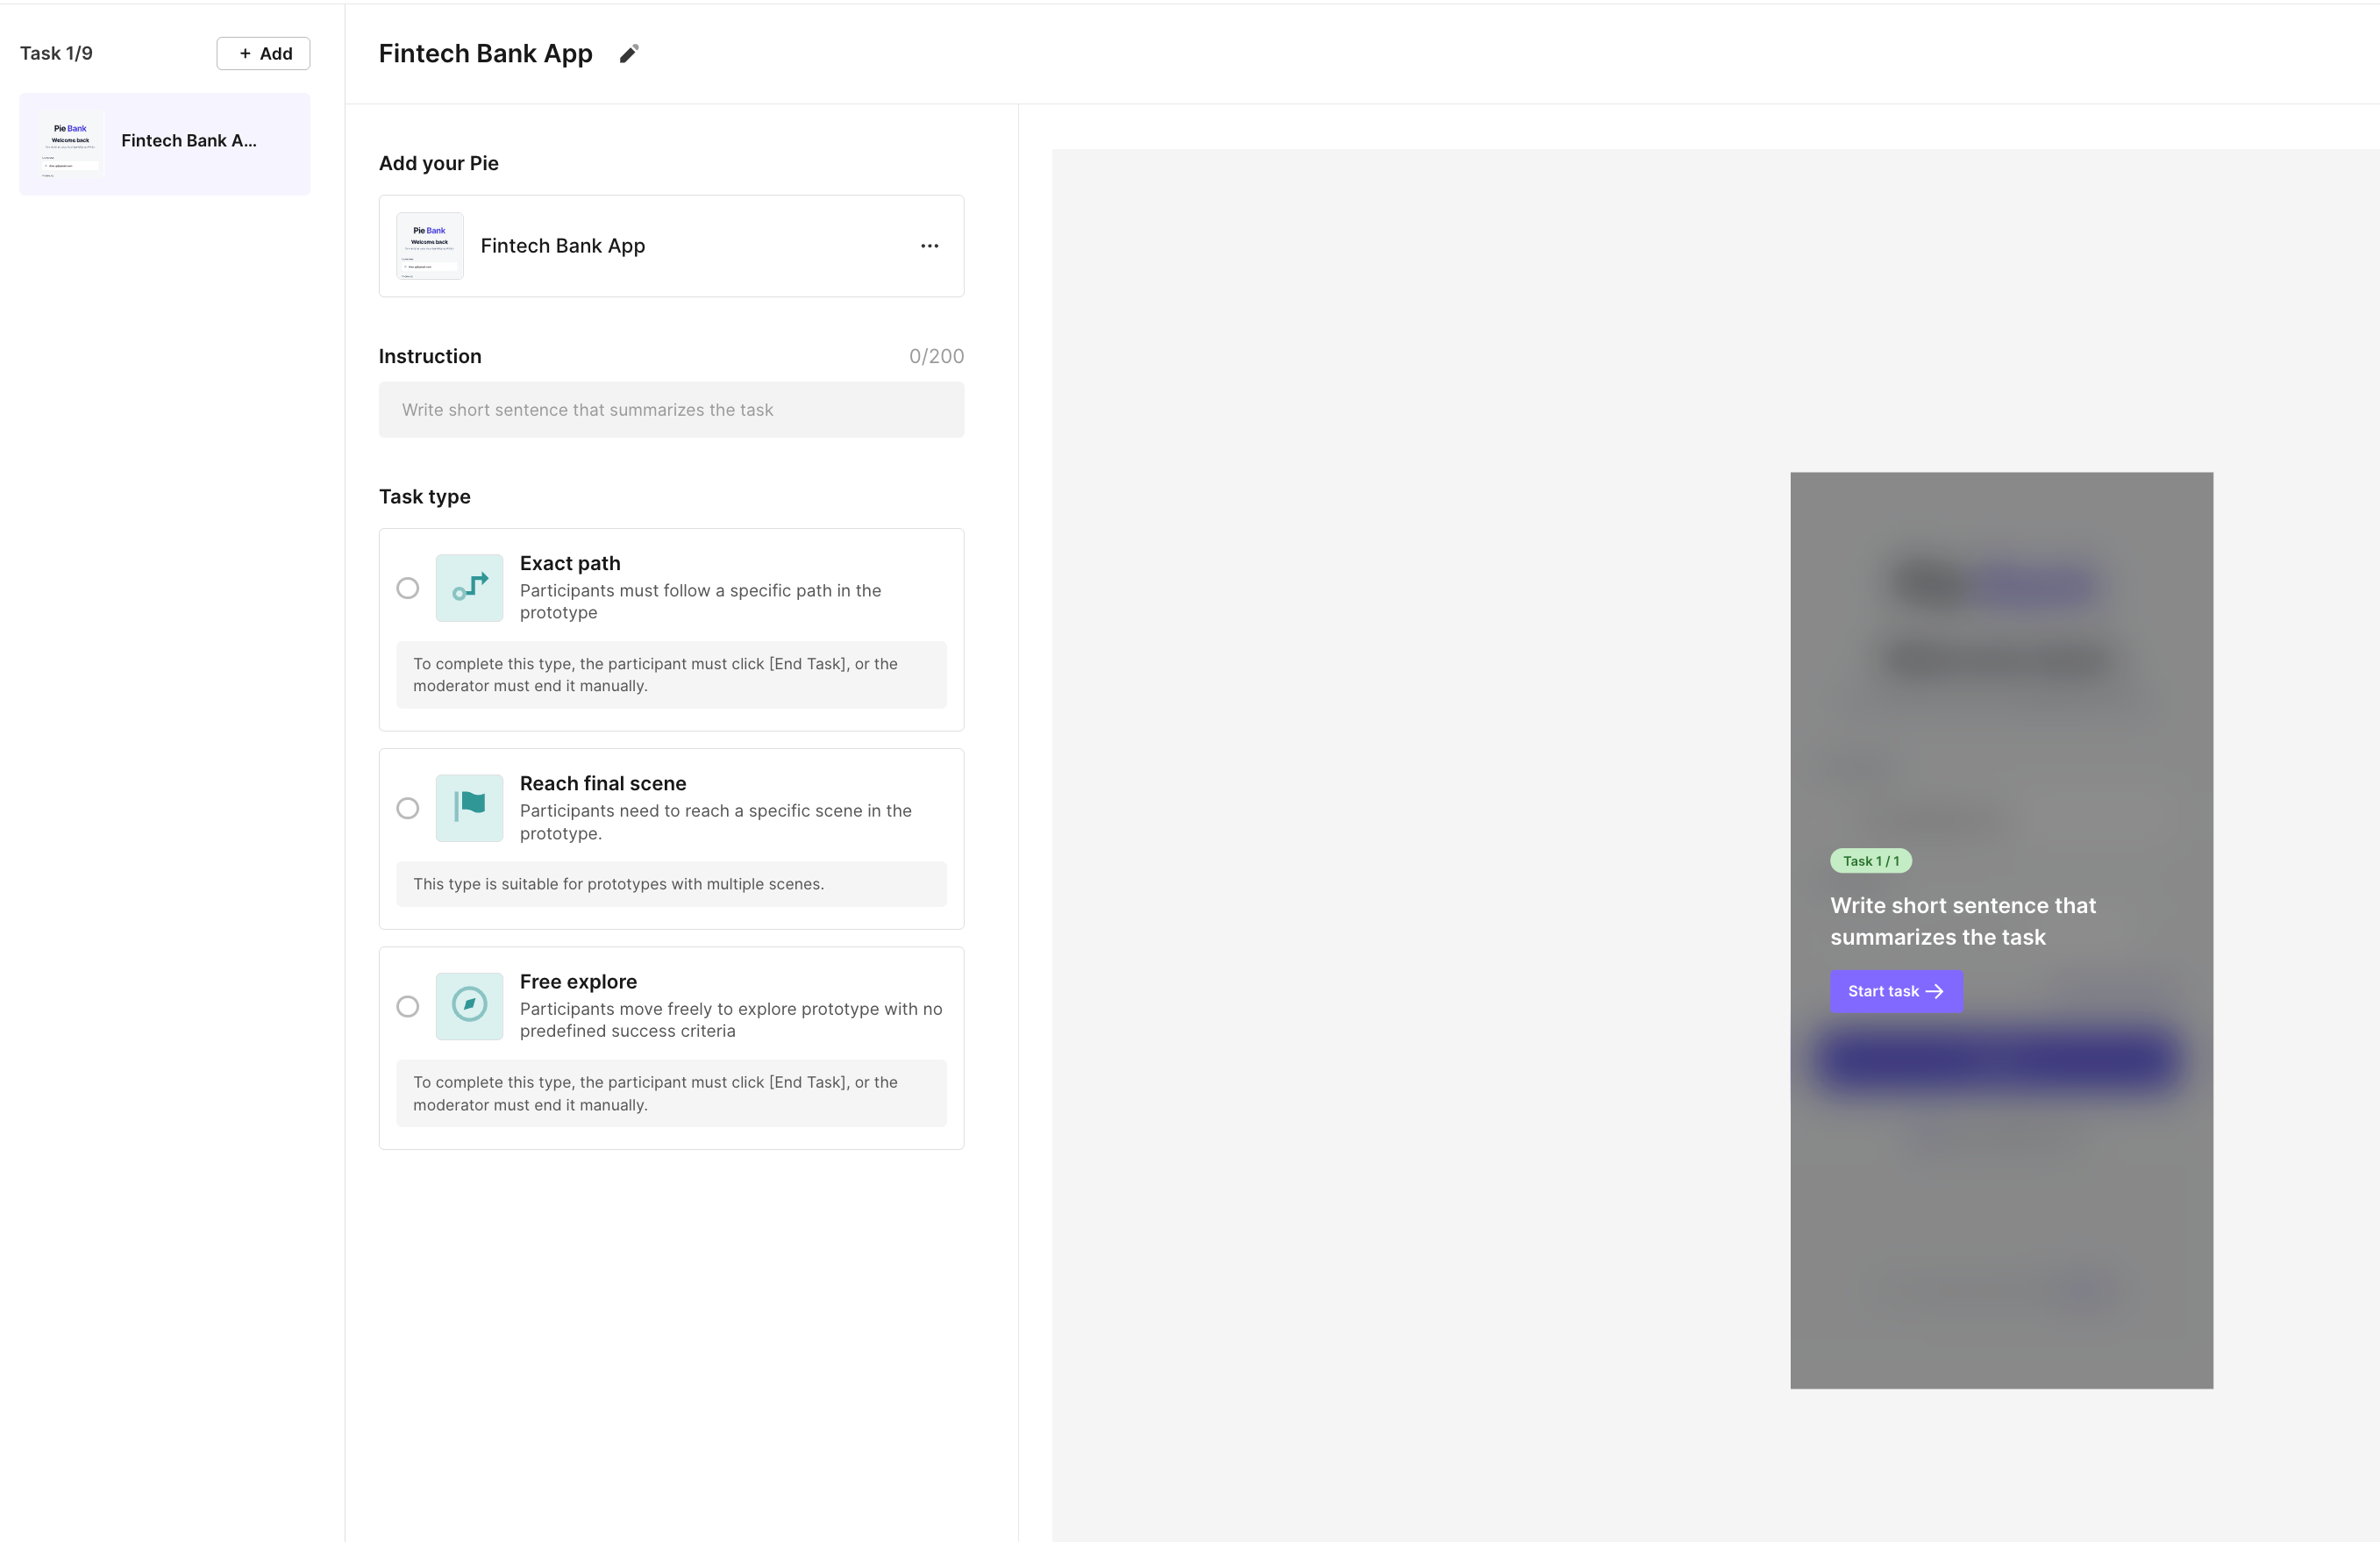Click the Task 1 / 1 green badge
Image resolution: width=2380 pixels, height=1542 pixels.
tap(1870, 861)
